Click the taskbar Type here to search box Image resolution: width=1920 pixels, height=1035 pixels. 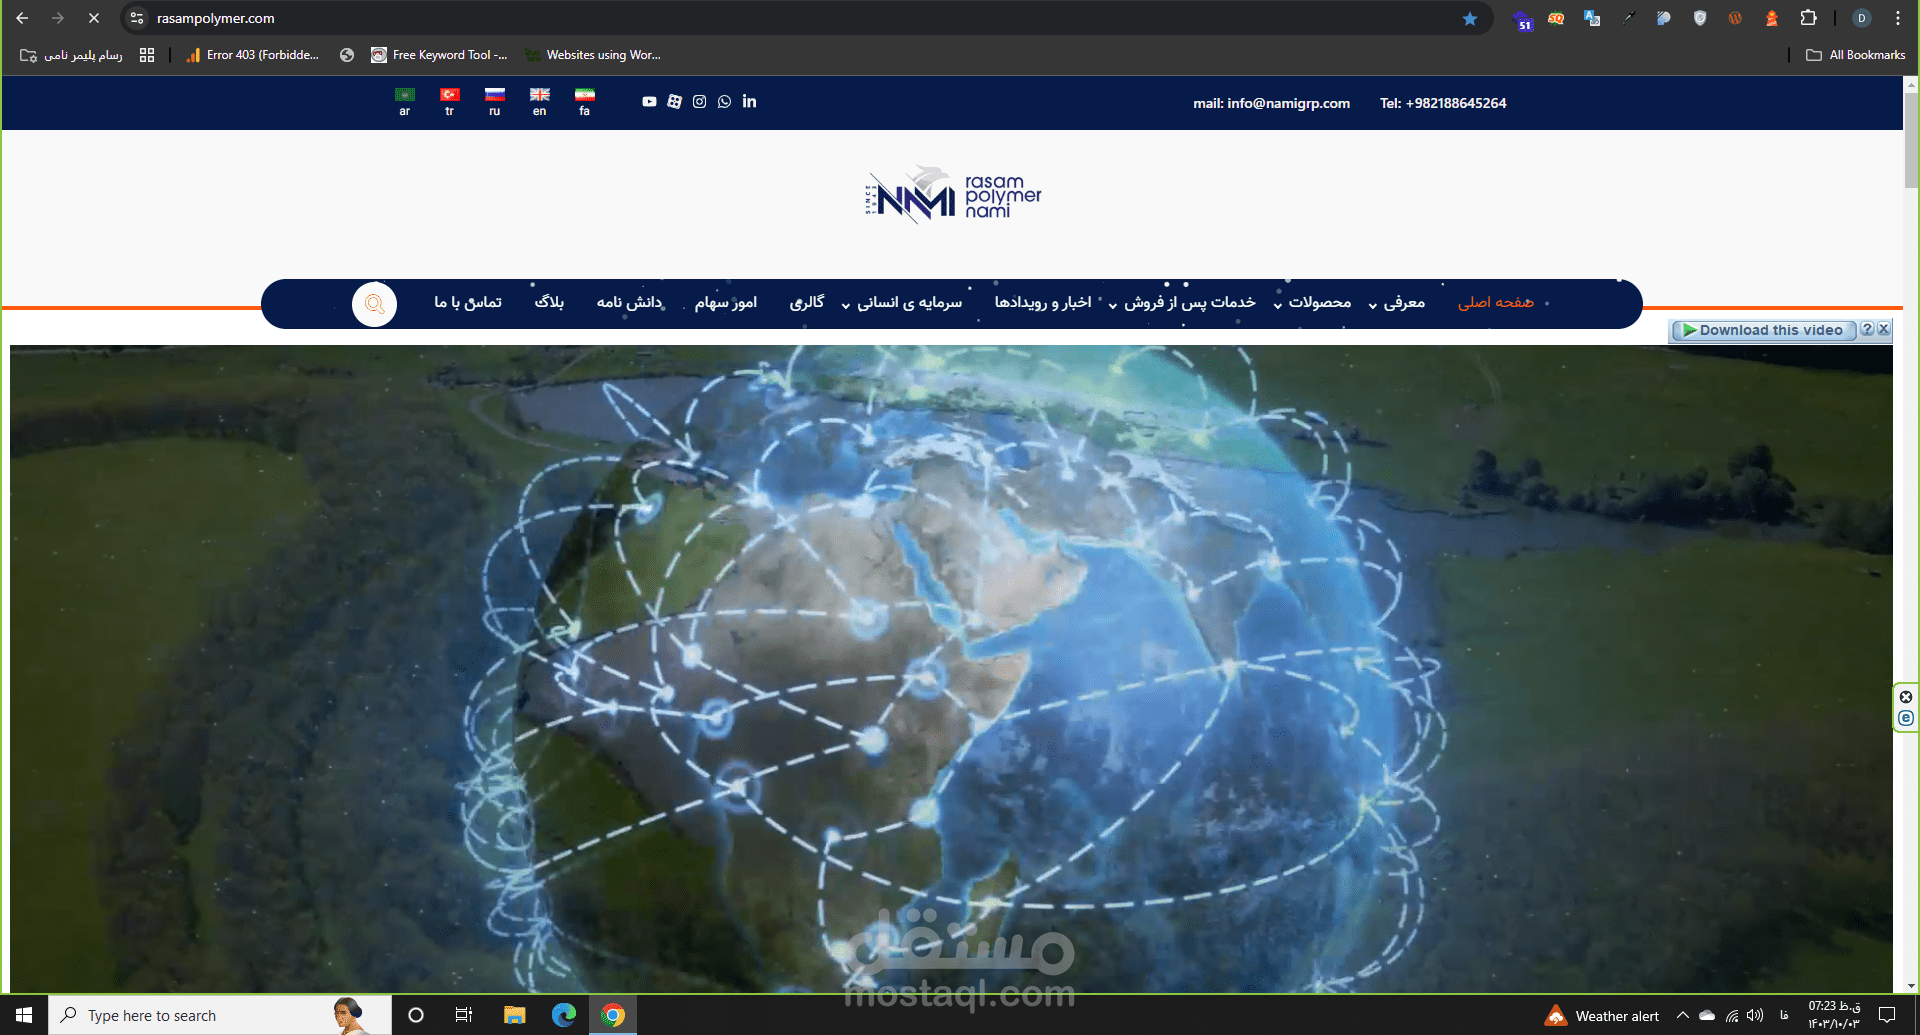click(220, 1015)
